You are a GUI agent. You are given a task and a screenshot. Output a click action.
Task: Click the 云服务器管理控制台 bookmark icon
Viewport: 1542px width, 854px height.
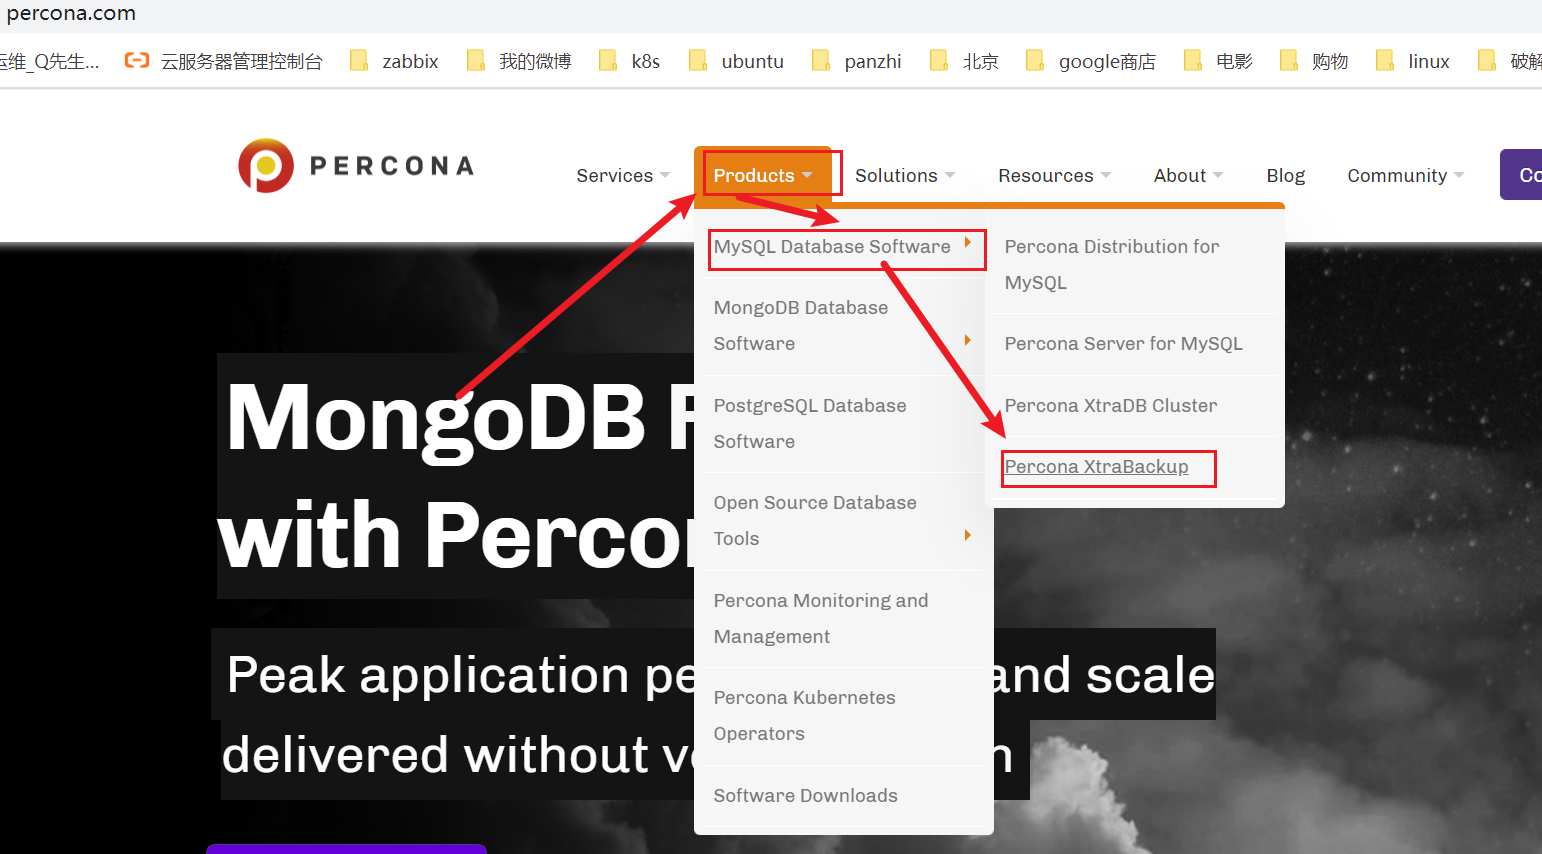[x=137, y=61]
